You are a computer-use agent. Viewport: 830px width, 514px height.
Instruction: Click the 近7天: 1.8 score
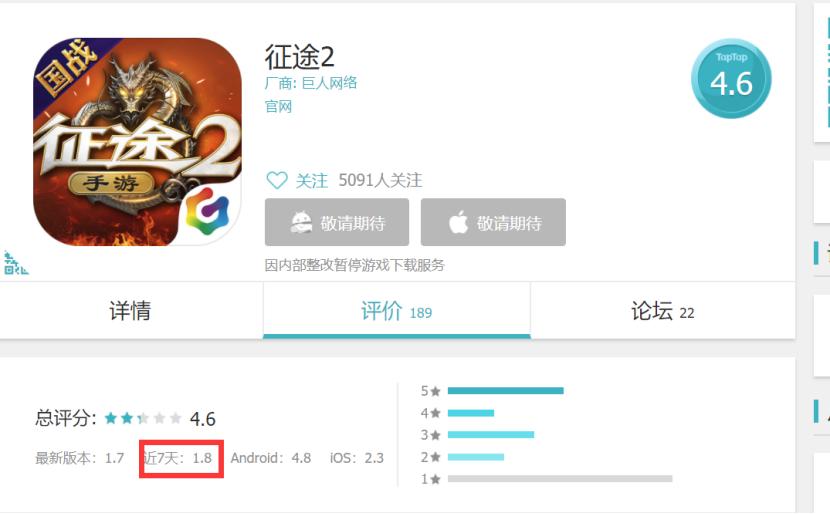tap(177, 458)
